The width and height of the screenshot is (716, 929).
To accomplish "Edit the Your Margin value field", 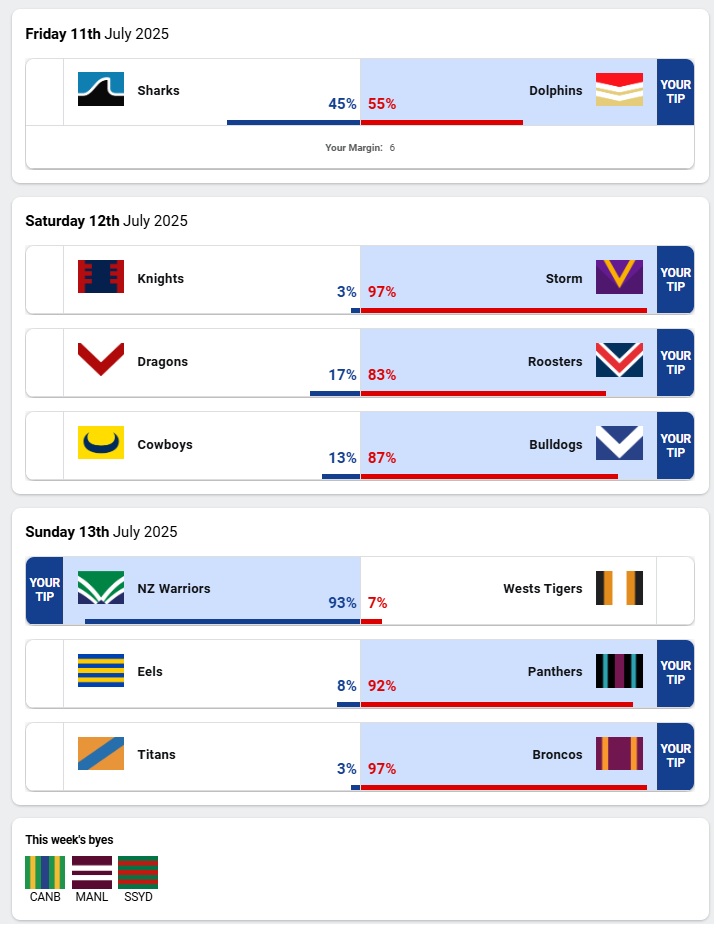I will pyautogui.click(x=393, y=148).
